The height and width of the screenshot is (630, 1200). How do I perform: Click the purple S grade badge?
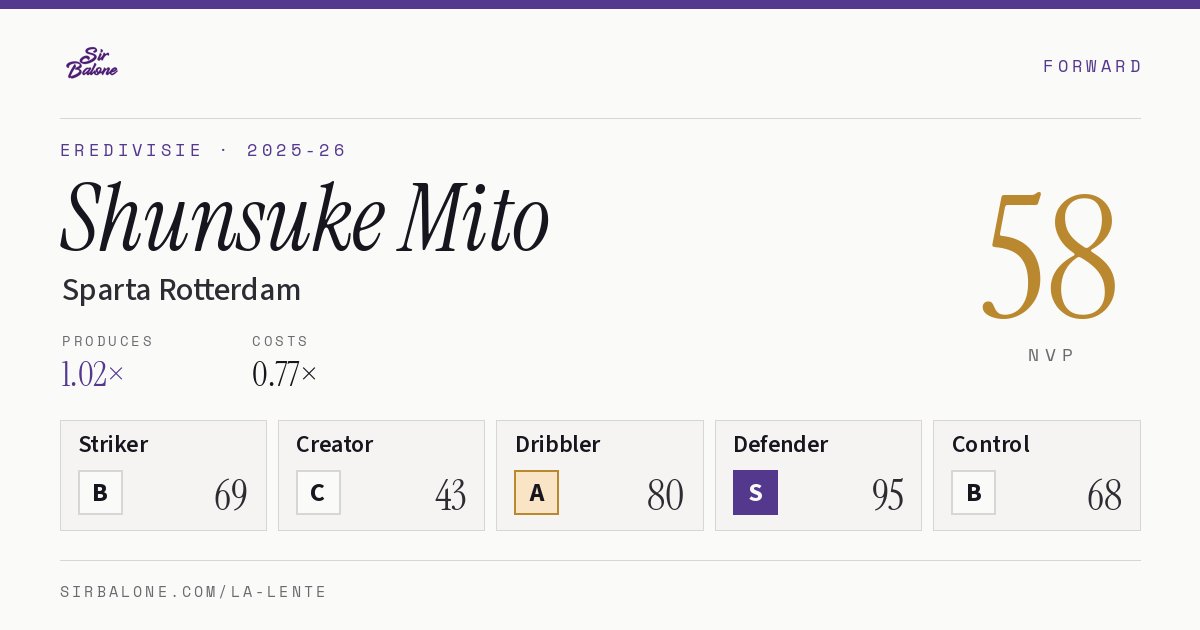(x=755, y=492)
